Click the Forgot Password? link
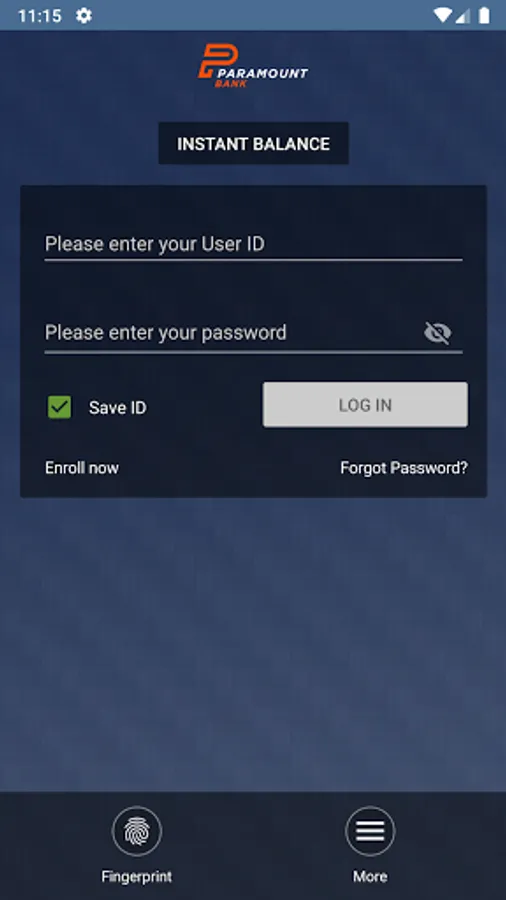 pyautogui.click(x=404, y=468)
